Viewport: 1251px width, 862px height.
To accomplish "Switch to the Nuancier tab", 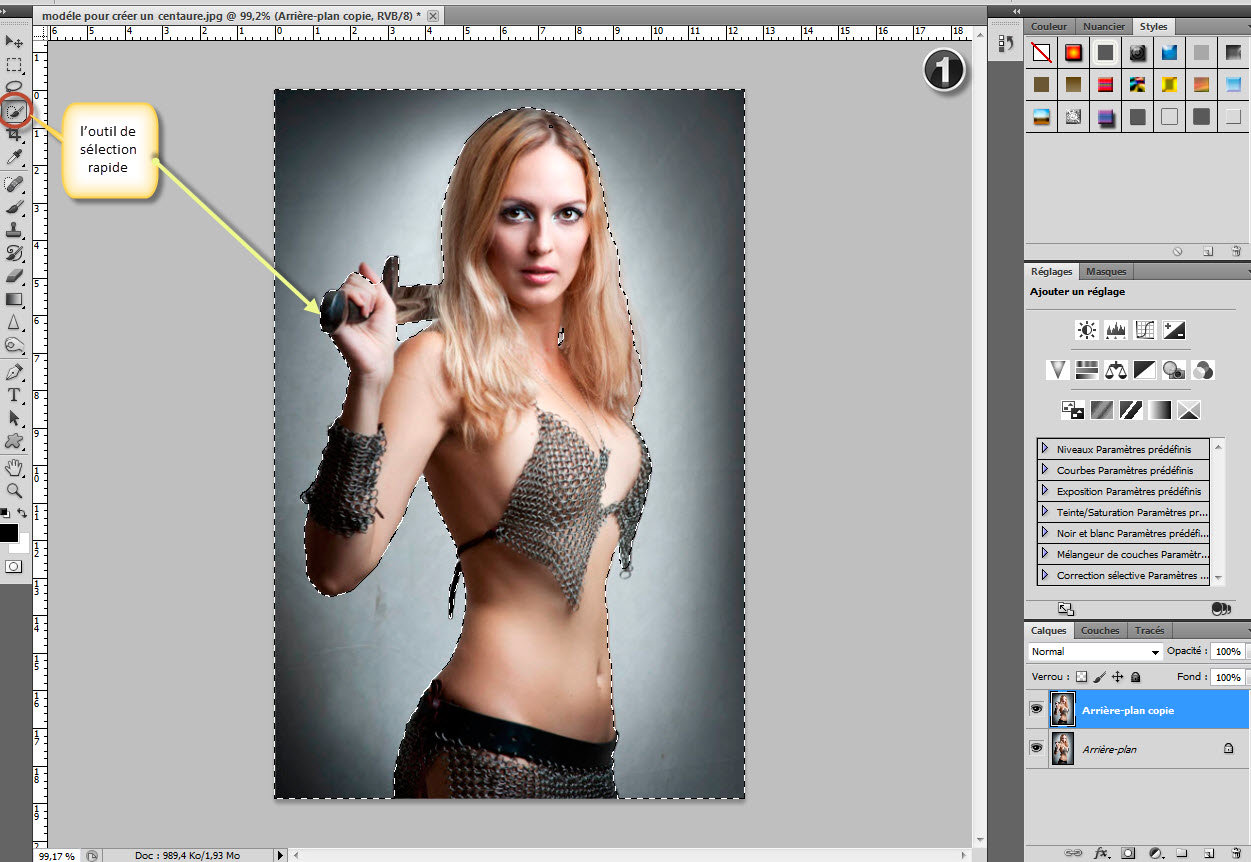I will 1104,27.
